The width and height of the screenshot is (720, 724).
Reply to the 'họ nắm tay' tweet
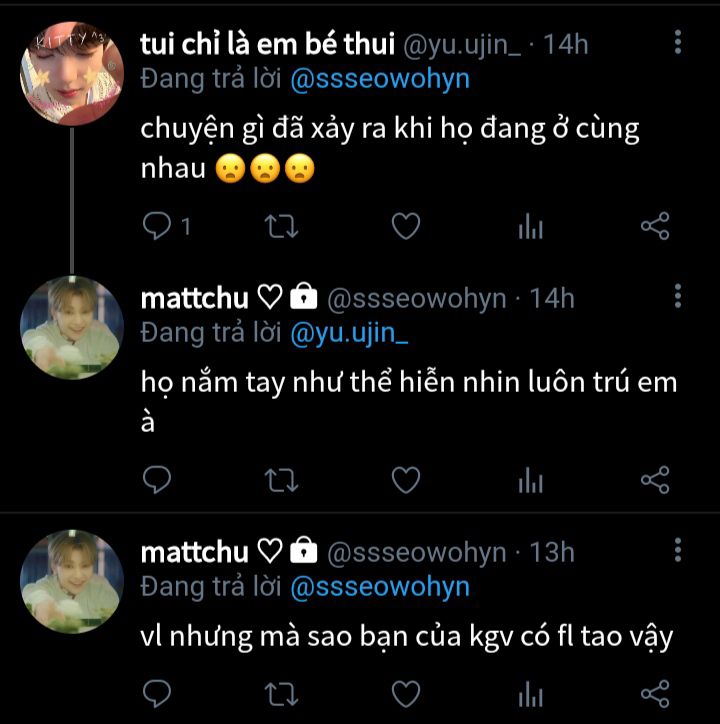pyautogui.click(x=158, y=481)
